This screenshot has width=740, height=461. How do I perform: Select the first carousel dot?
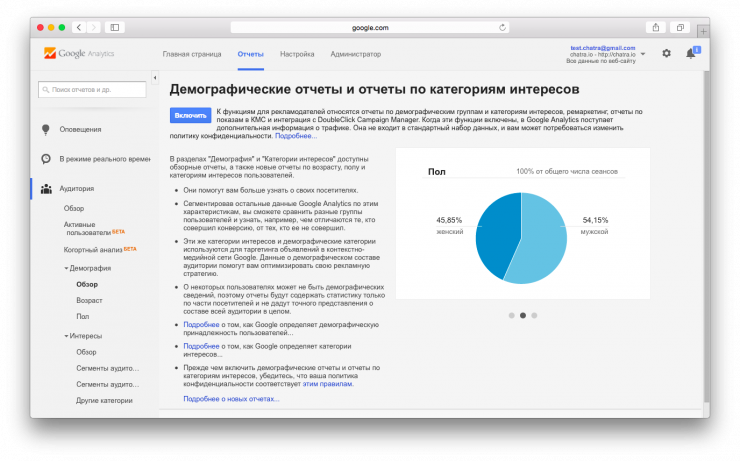click(512, 315)
